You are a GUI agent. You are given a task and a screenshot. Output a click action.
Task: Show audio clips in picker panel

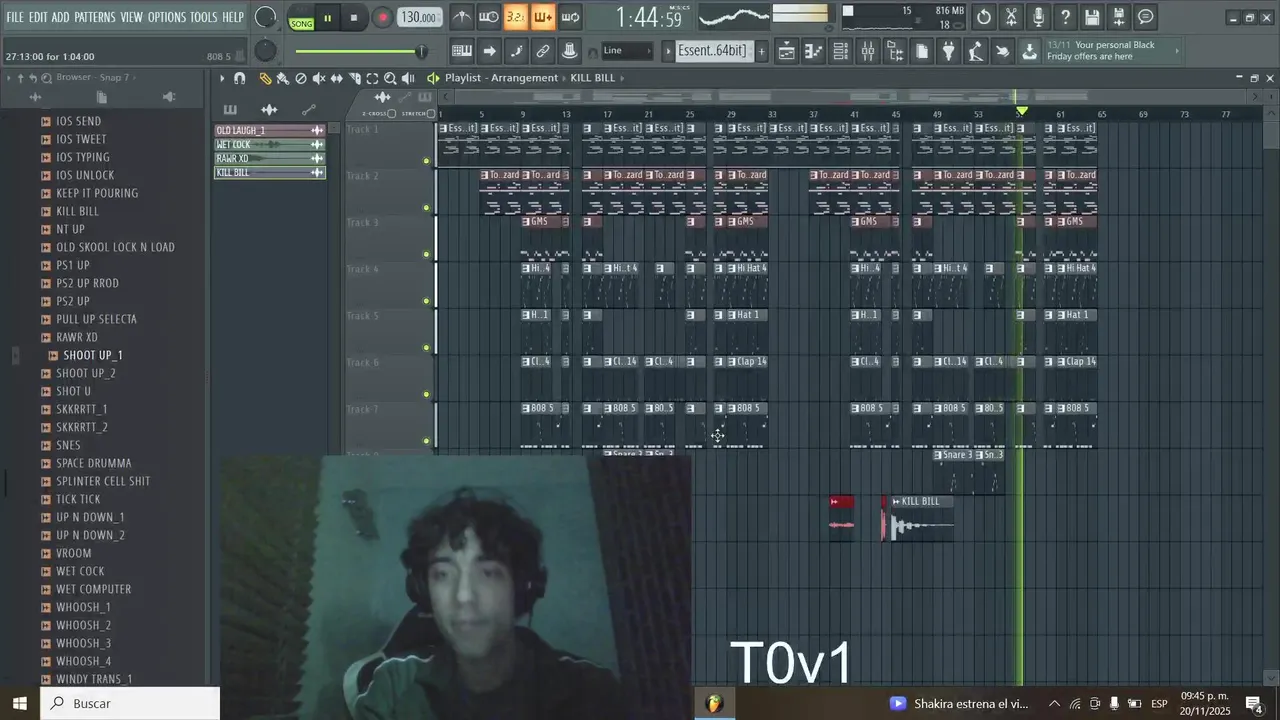click(269, 109)
